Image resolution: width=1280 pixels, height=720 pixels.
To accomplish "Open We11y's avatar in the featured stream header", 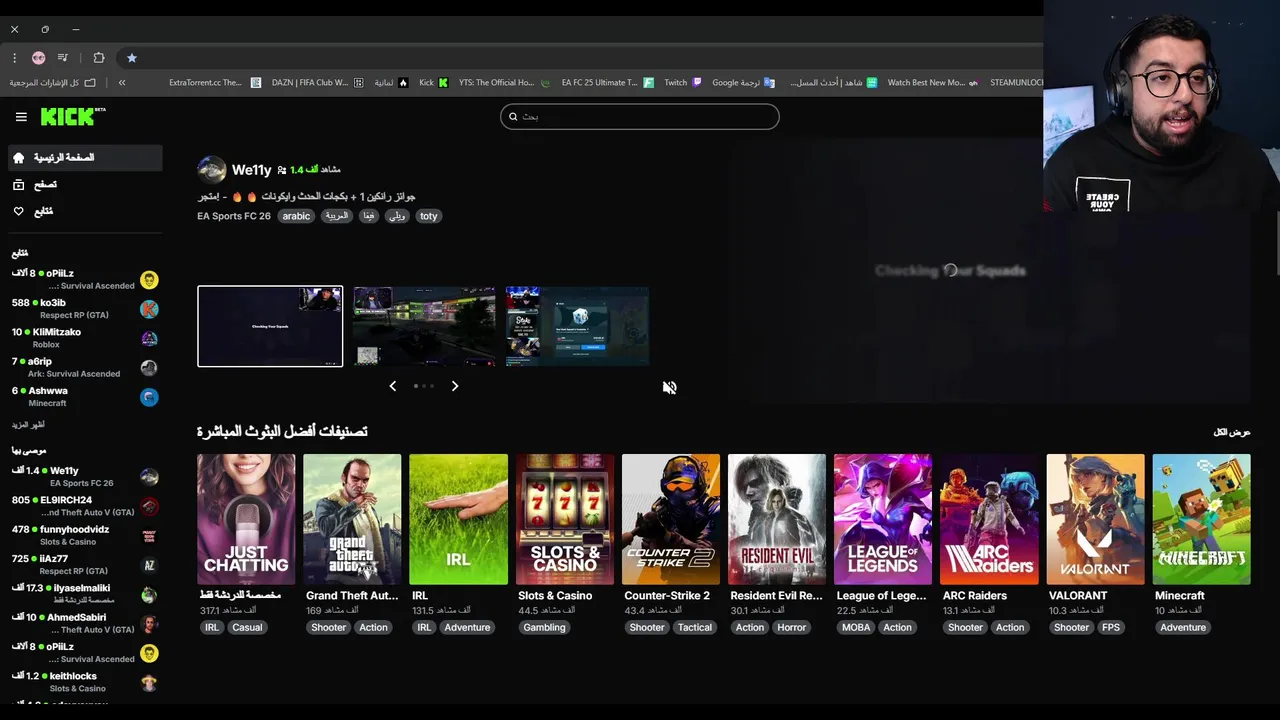I will (x=212, y=170).
